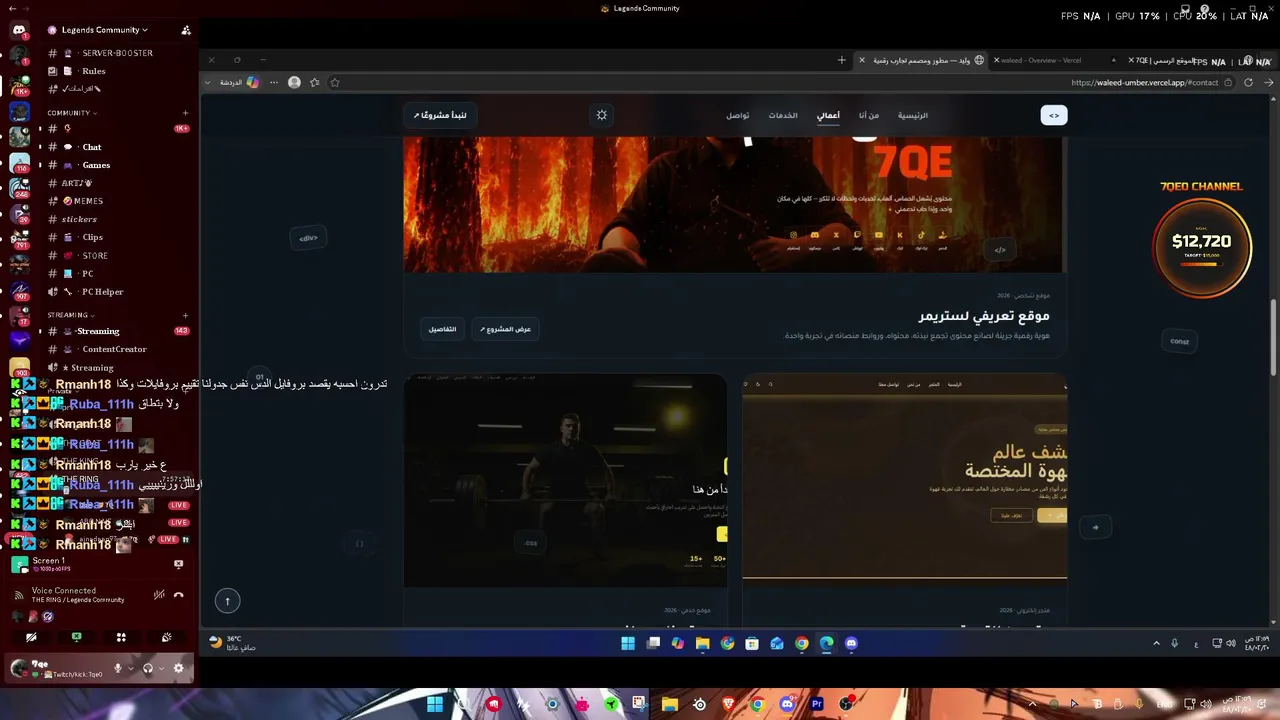Open Microsoft Store on shared-screen taskbar

point(752,643)
